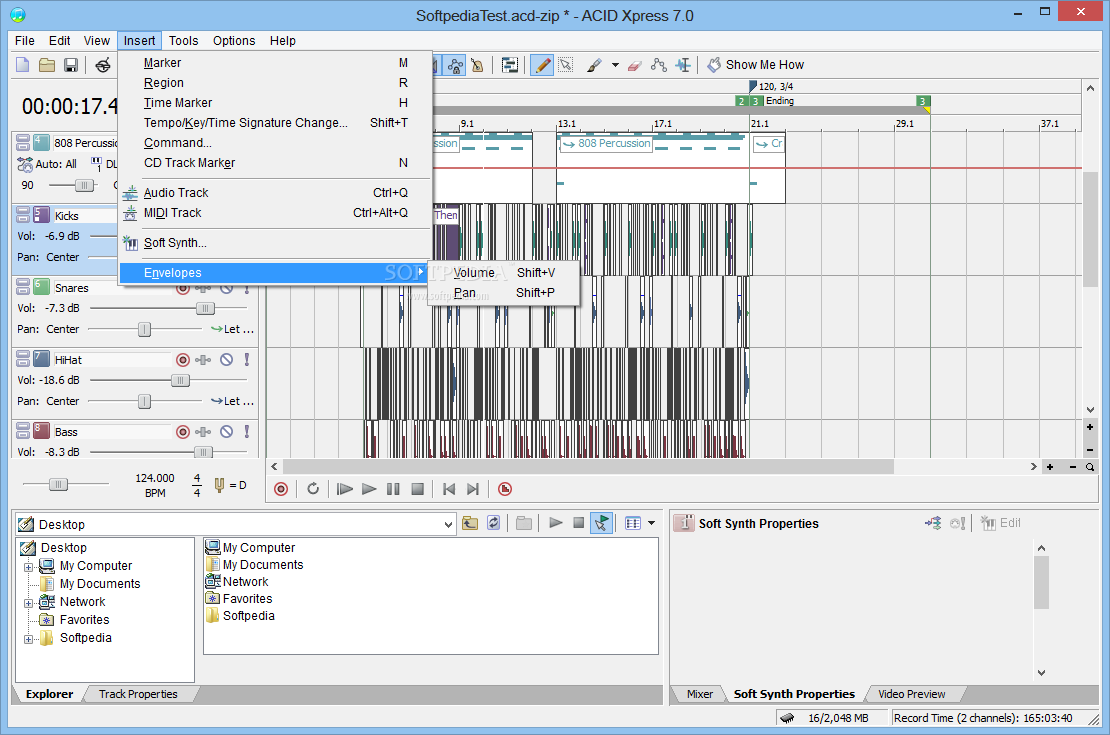The height and width of the screenshot is (735, 1110).
Task: Open HiHat track FX icon
Action: click(204, 360)
